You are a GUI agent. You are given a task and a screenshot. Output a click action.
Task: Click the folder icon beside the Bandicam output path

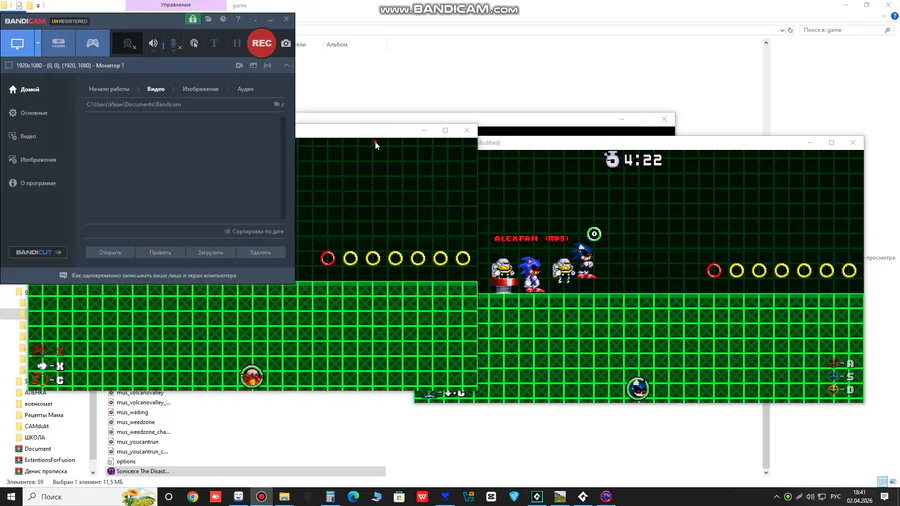[x=277, y=104]
